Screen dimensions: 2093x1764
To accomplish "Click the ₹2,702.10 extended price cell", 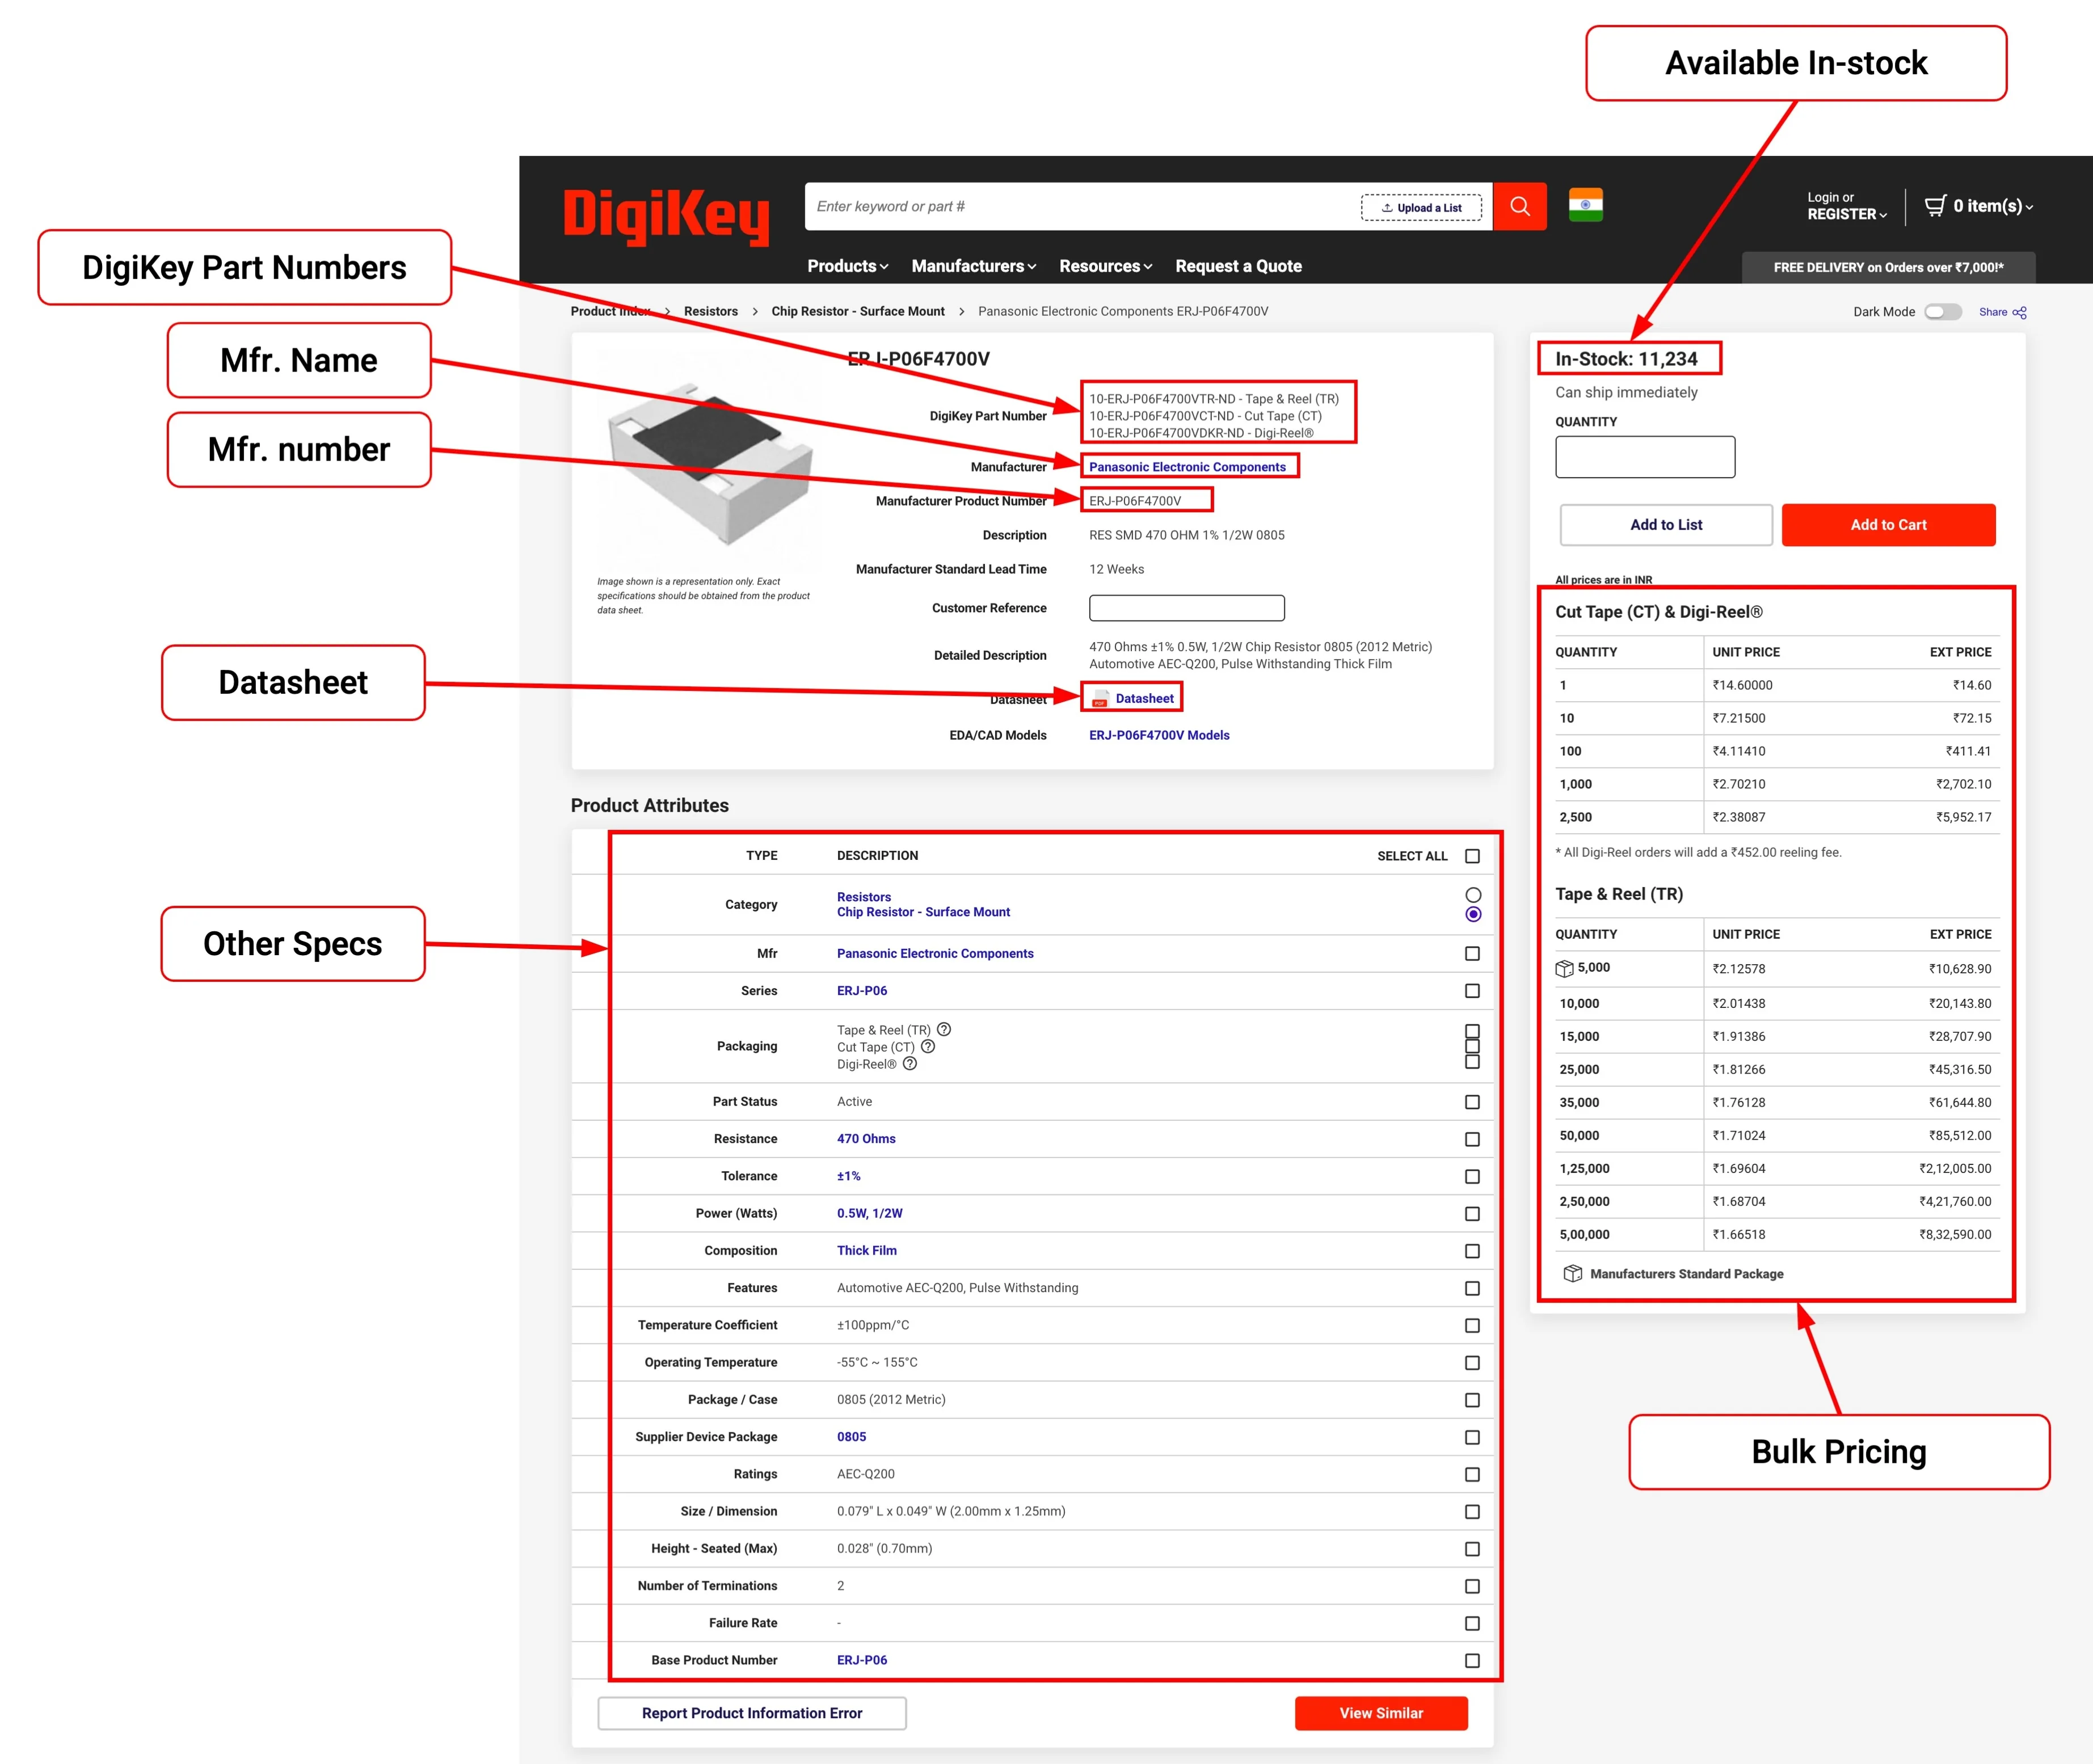I will (x=1962, y=784).
